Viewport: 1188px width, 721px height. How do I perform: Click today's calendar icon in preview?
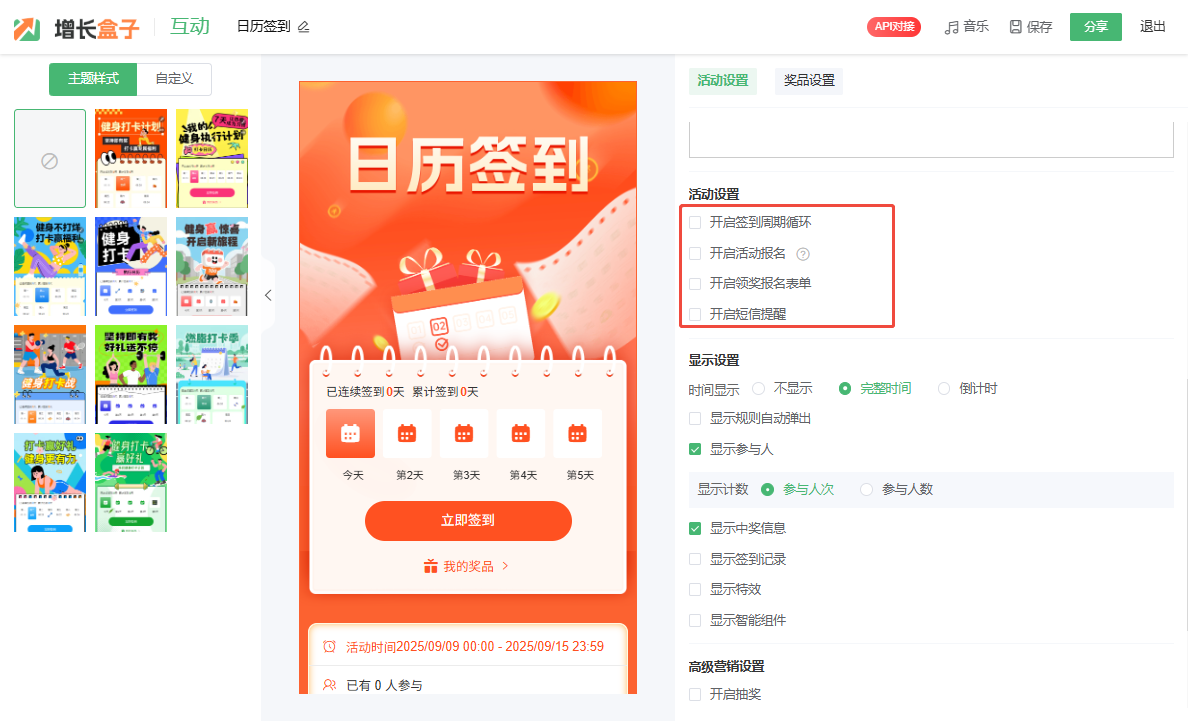[350, 433]
